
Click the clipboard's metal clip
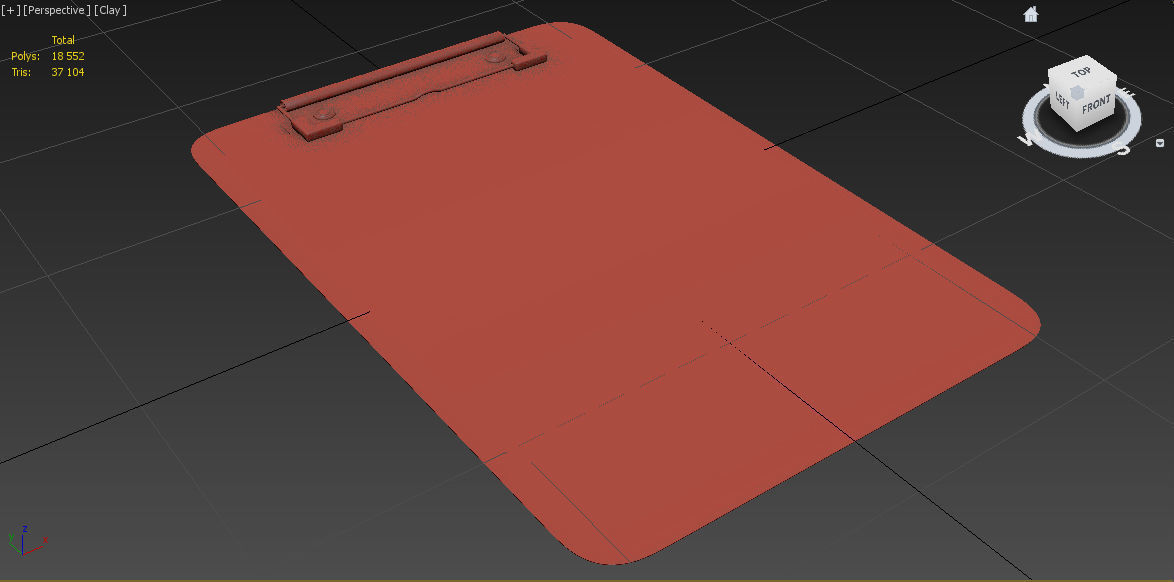pyautogui.click(x=411, y=86)
